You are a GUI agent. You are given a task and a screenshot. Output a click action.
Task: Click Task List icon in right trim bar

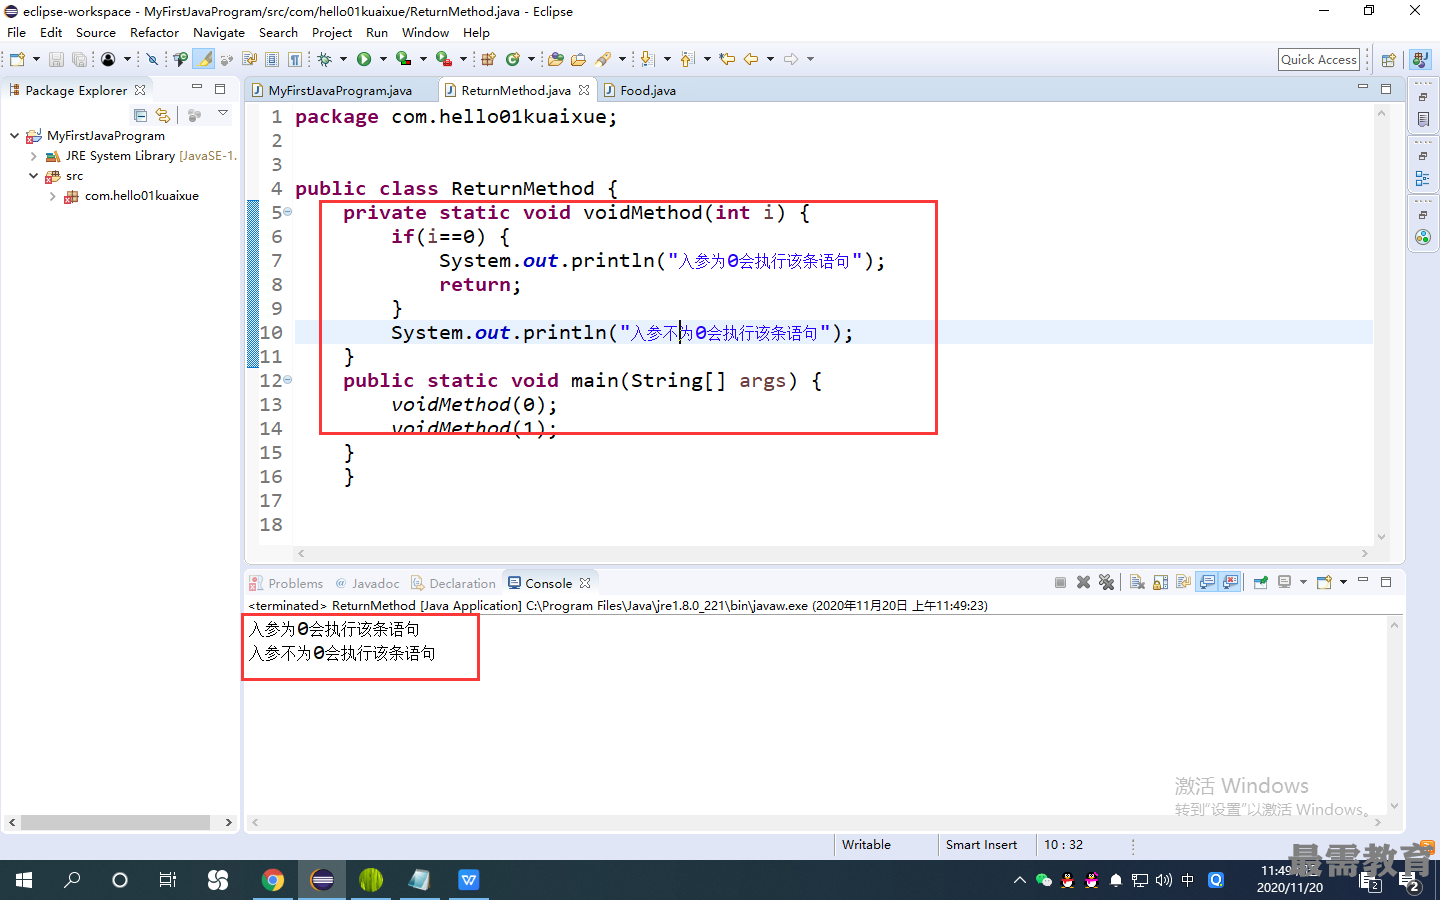pos(1423,119)
